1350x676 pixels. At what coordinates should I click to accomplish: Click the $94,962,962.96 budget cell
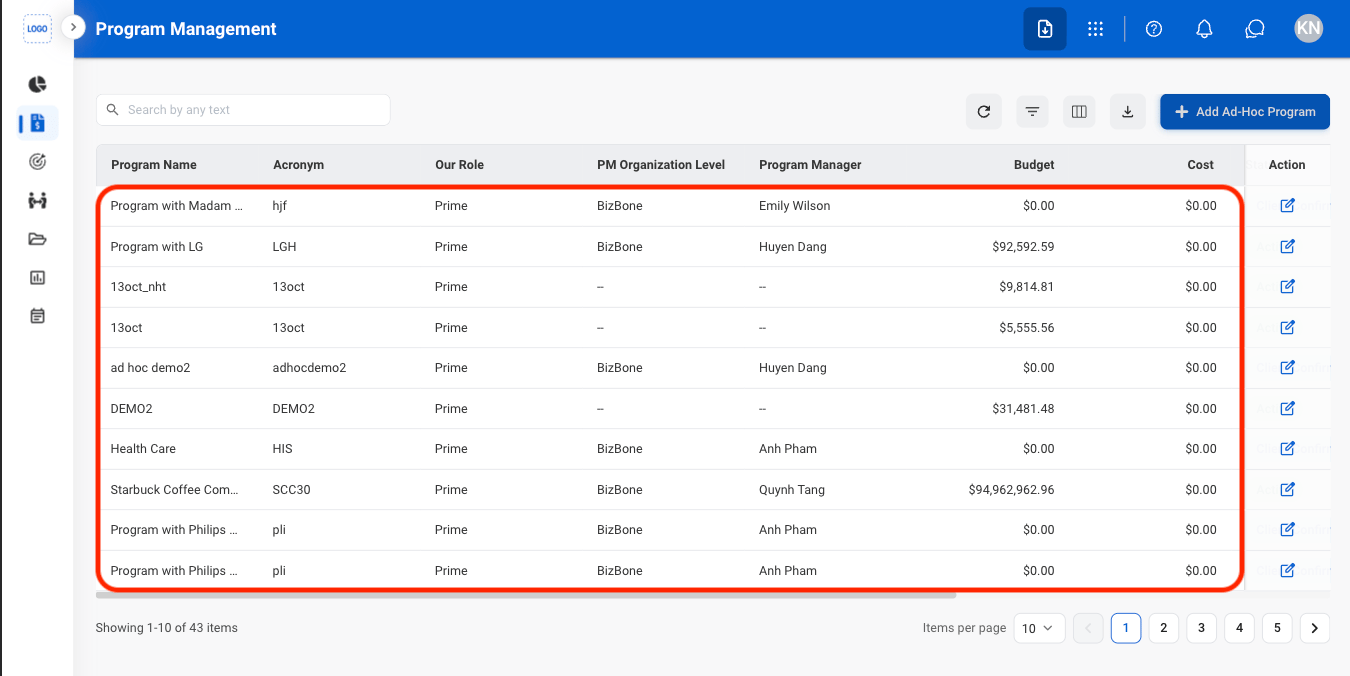pyautogui.click(x=1011, y=490)
